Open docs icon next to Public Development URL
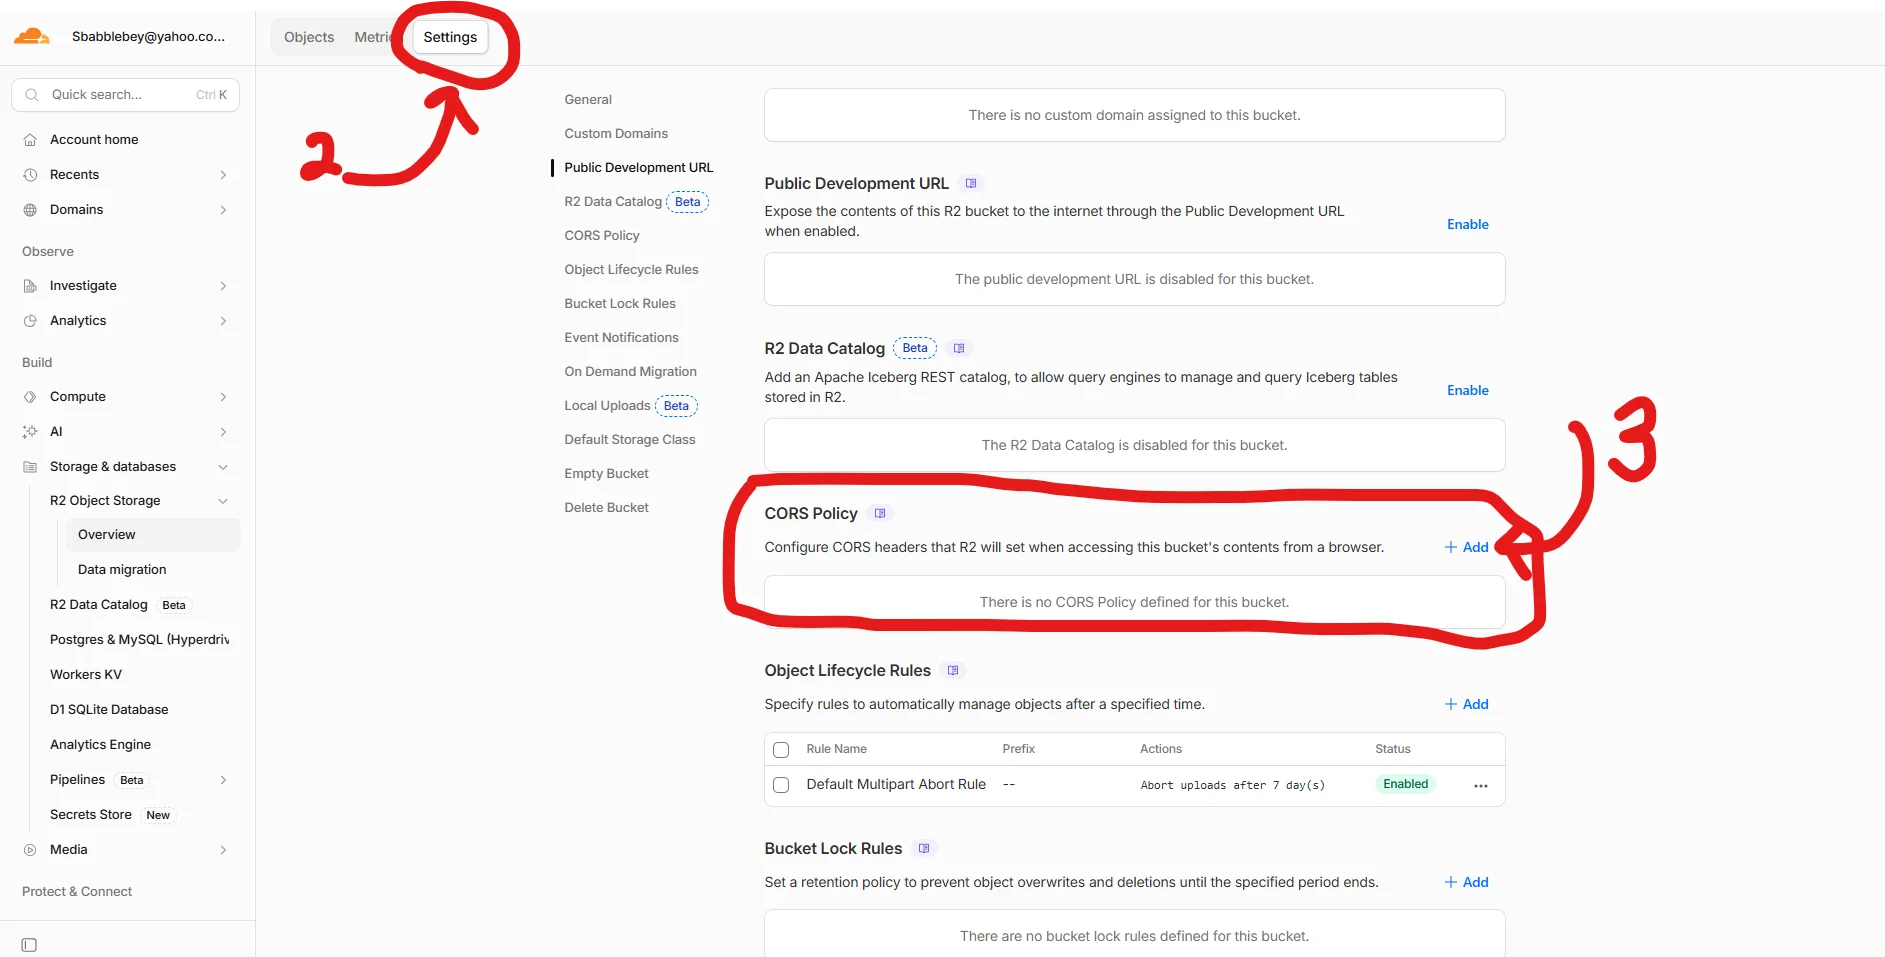Viewport: 1885px width, 957px height. (971, 184)
